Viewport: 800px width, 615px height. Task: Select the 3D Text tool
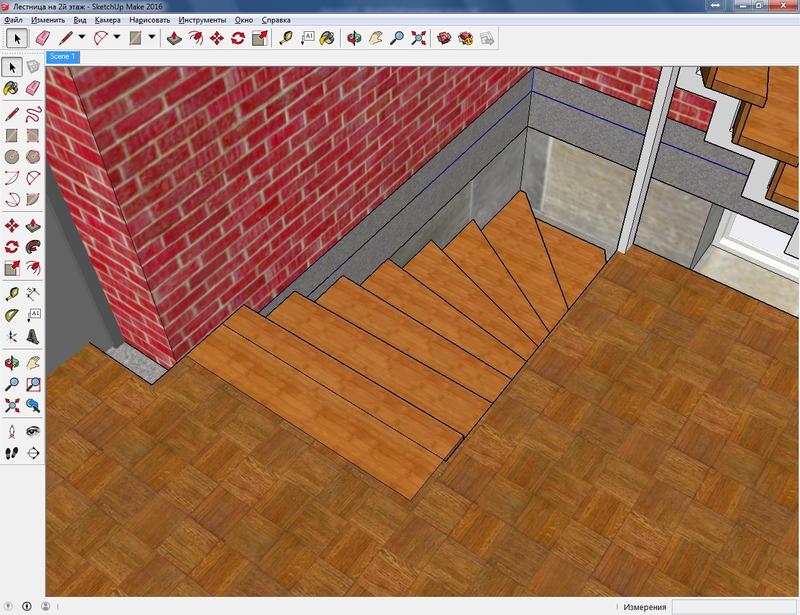tap(33, 336)
